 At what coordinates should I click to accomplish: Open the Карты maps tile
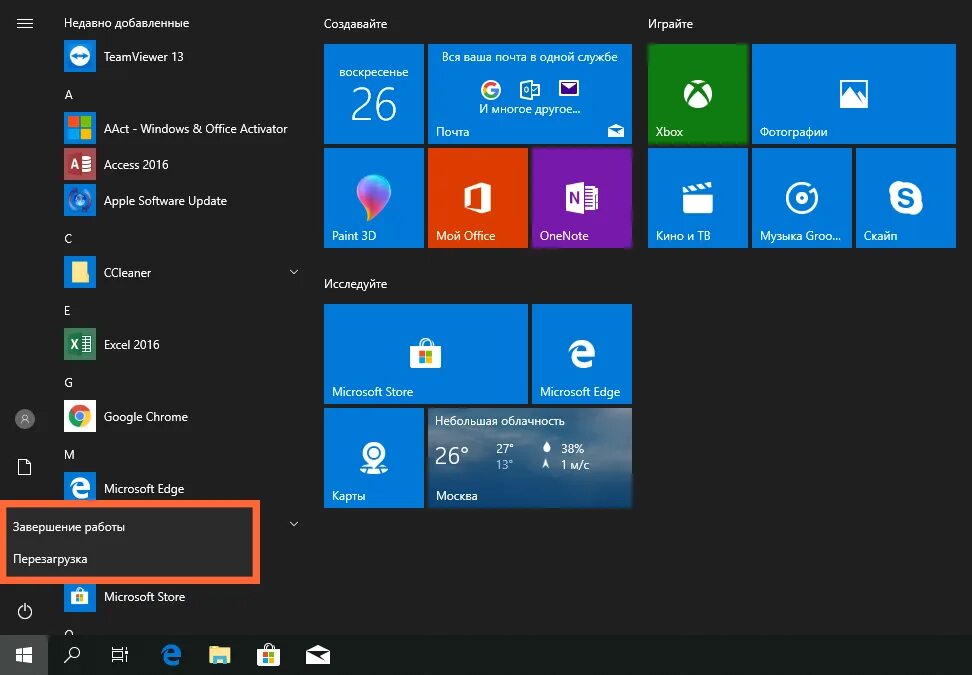pyautogui.click(x=374, y=458)
